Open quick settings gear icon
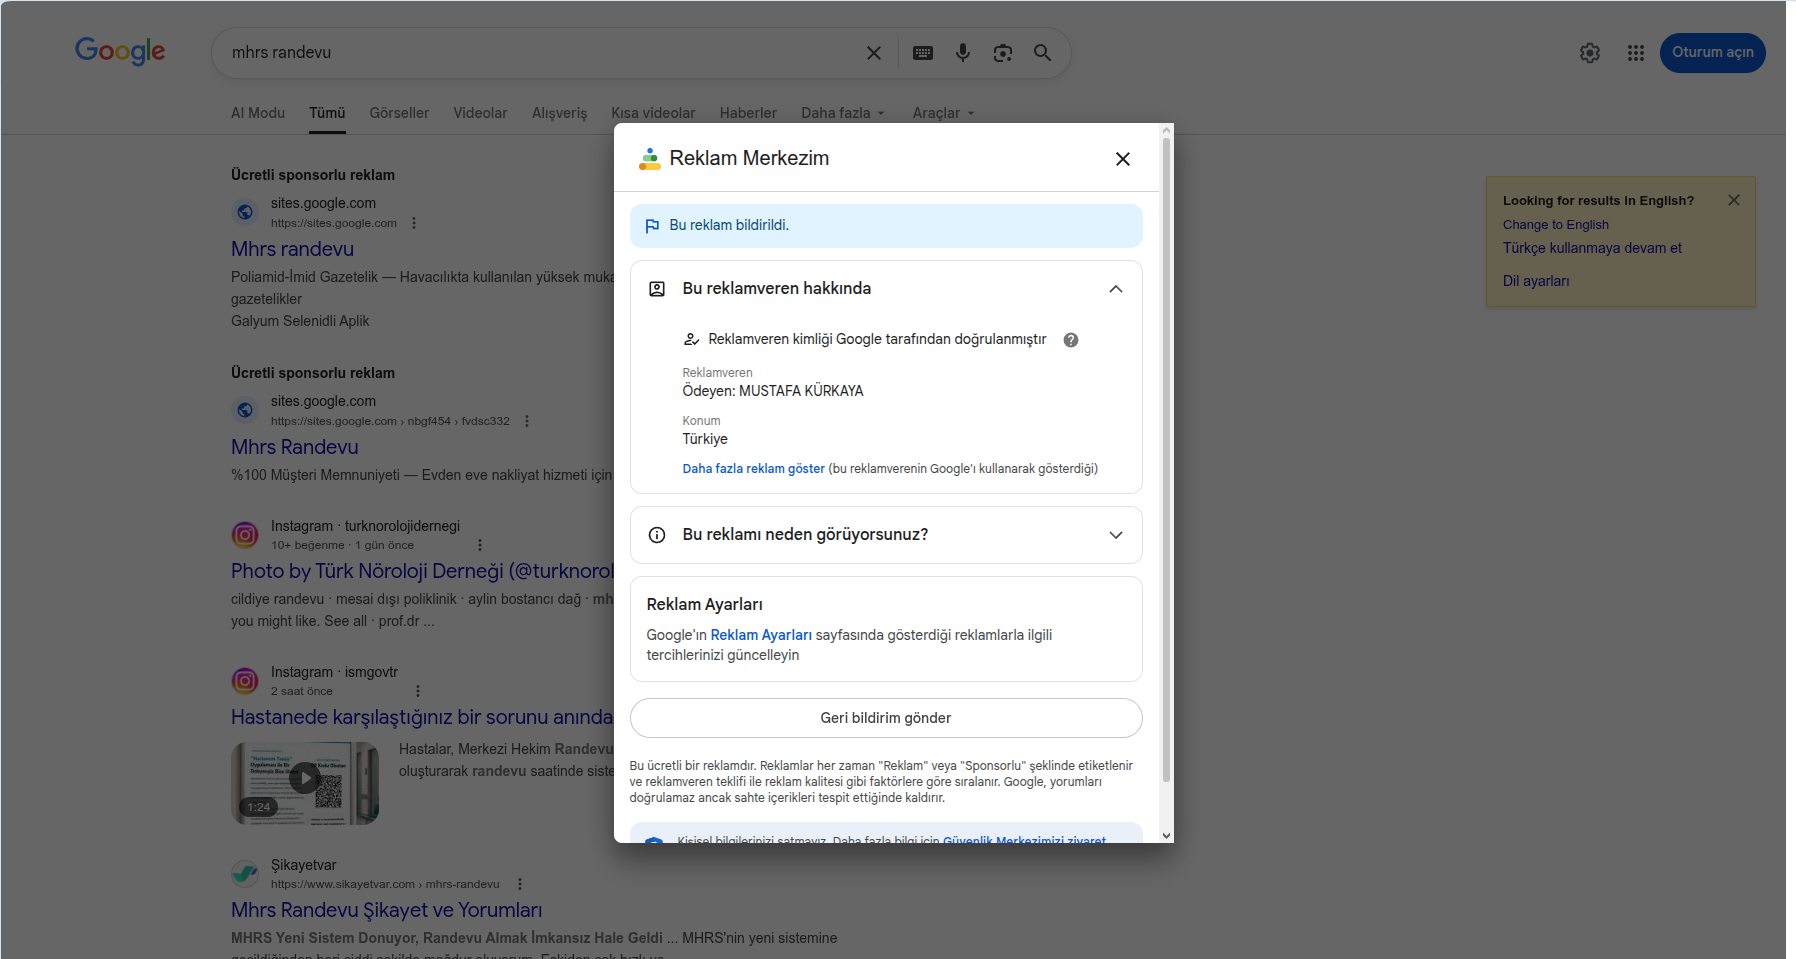Screen dimensions: 1796x959 (1590, 53)
